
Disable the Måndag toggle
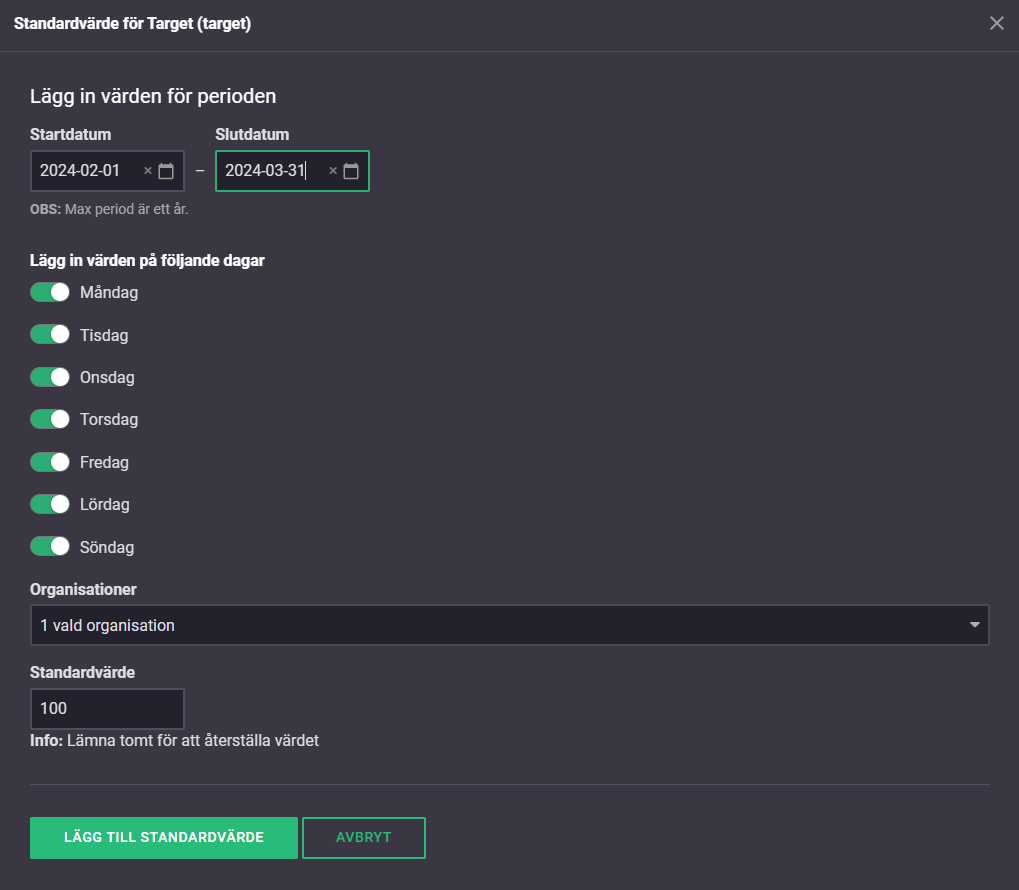[x=50, y=292]
